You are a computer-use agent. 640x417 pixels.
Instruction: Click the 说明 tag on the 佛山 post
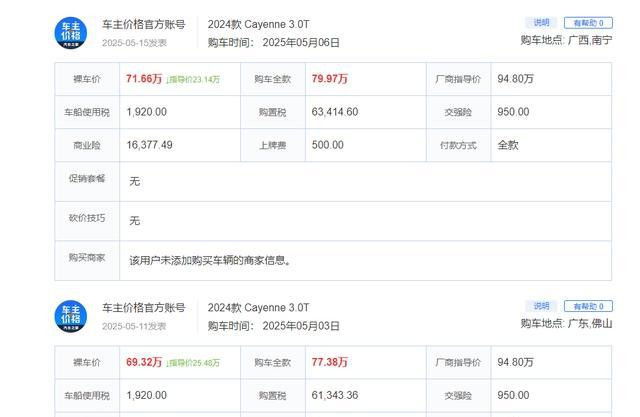click(541, 306)
